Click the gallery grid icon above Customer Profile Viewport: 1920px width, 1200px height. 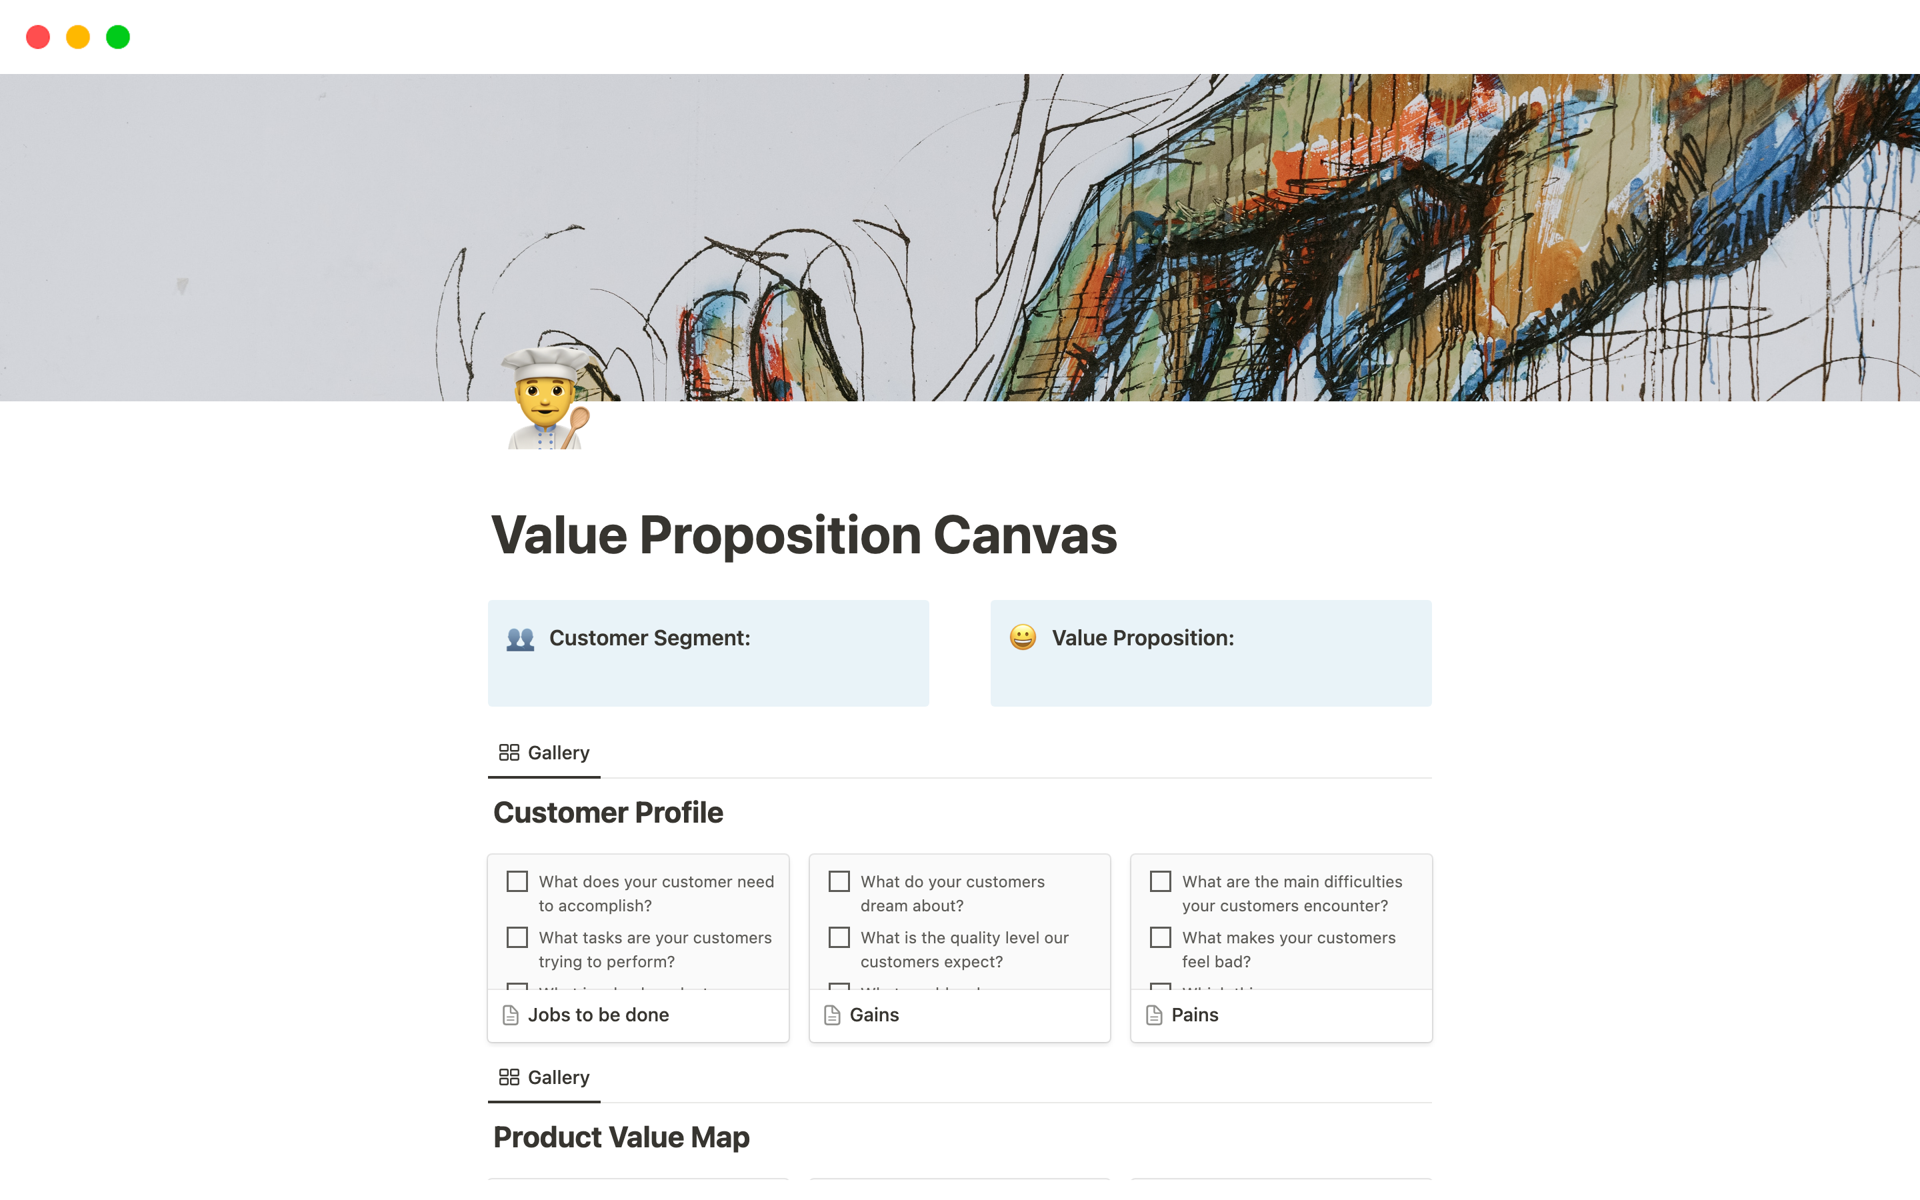(x=509, y=753)
